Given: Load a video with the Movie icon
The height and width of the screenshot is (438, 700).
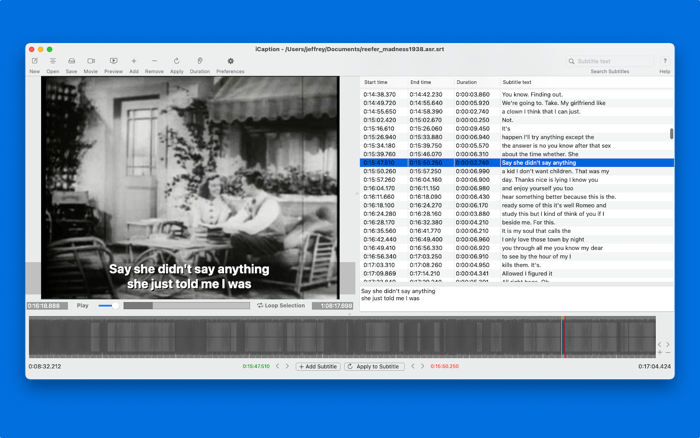Looking at the screenshot, I should (91, 61).
